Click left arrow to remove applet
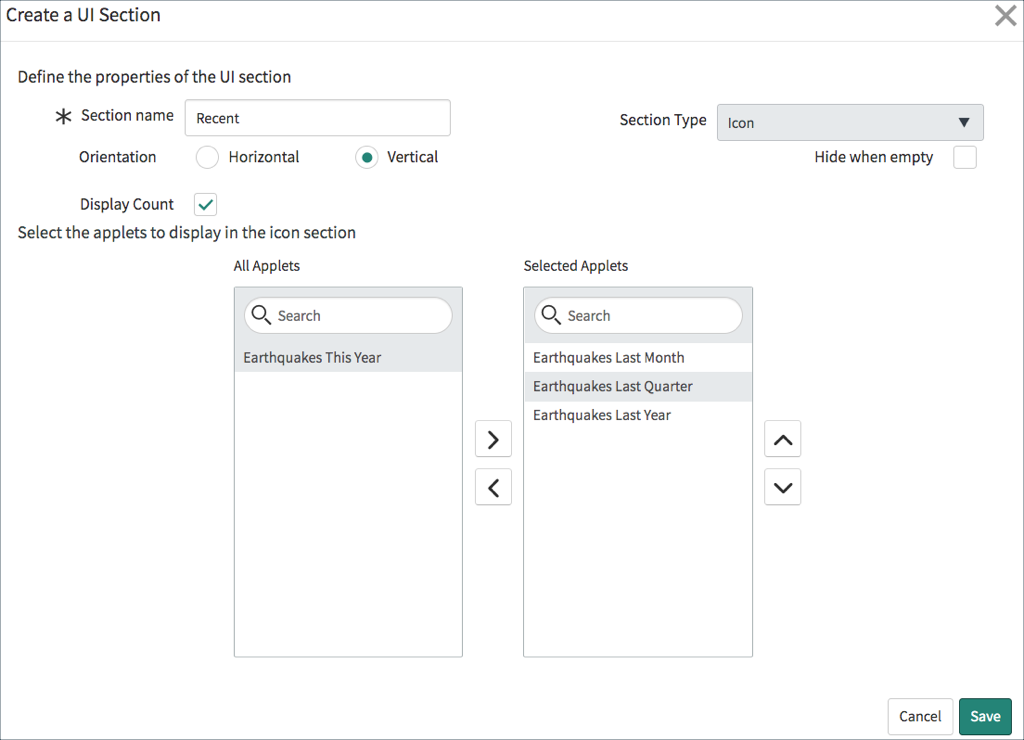Viewport: 1024px width, 740px height. pyautogui.click(x=493, y=487)
